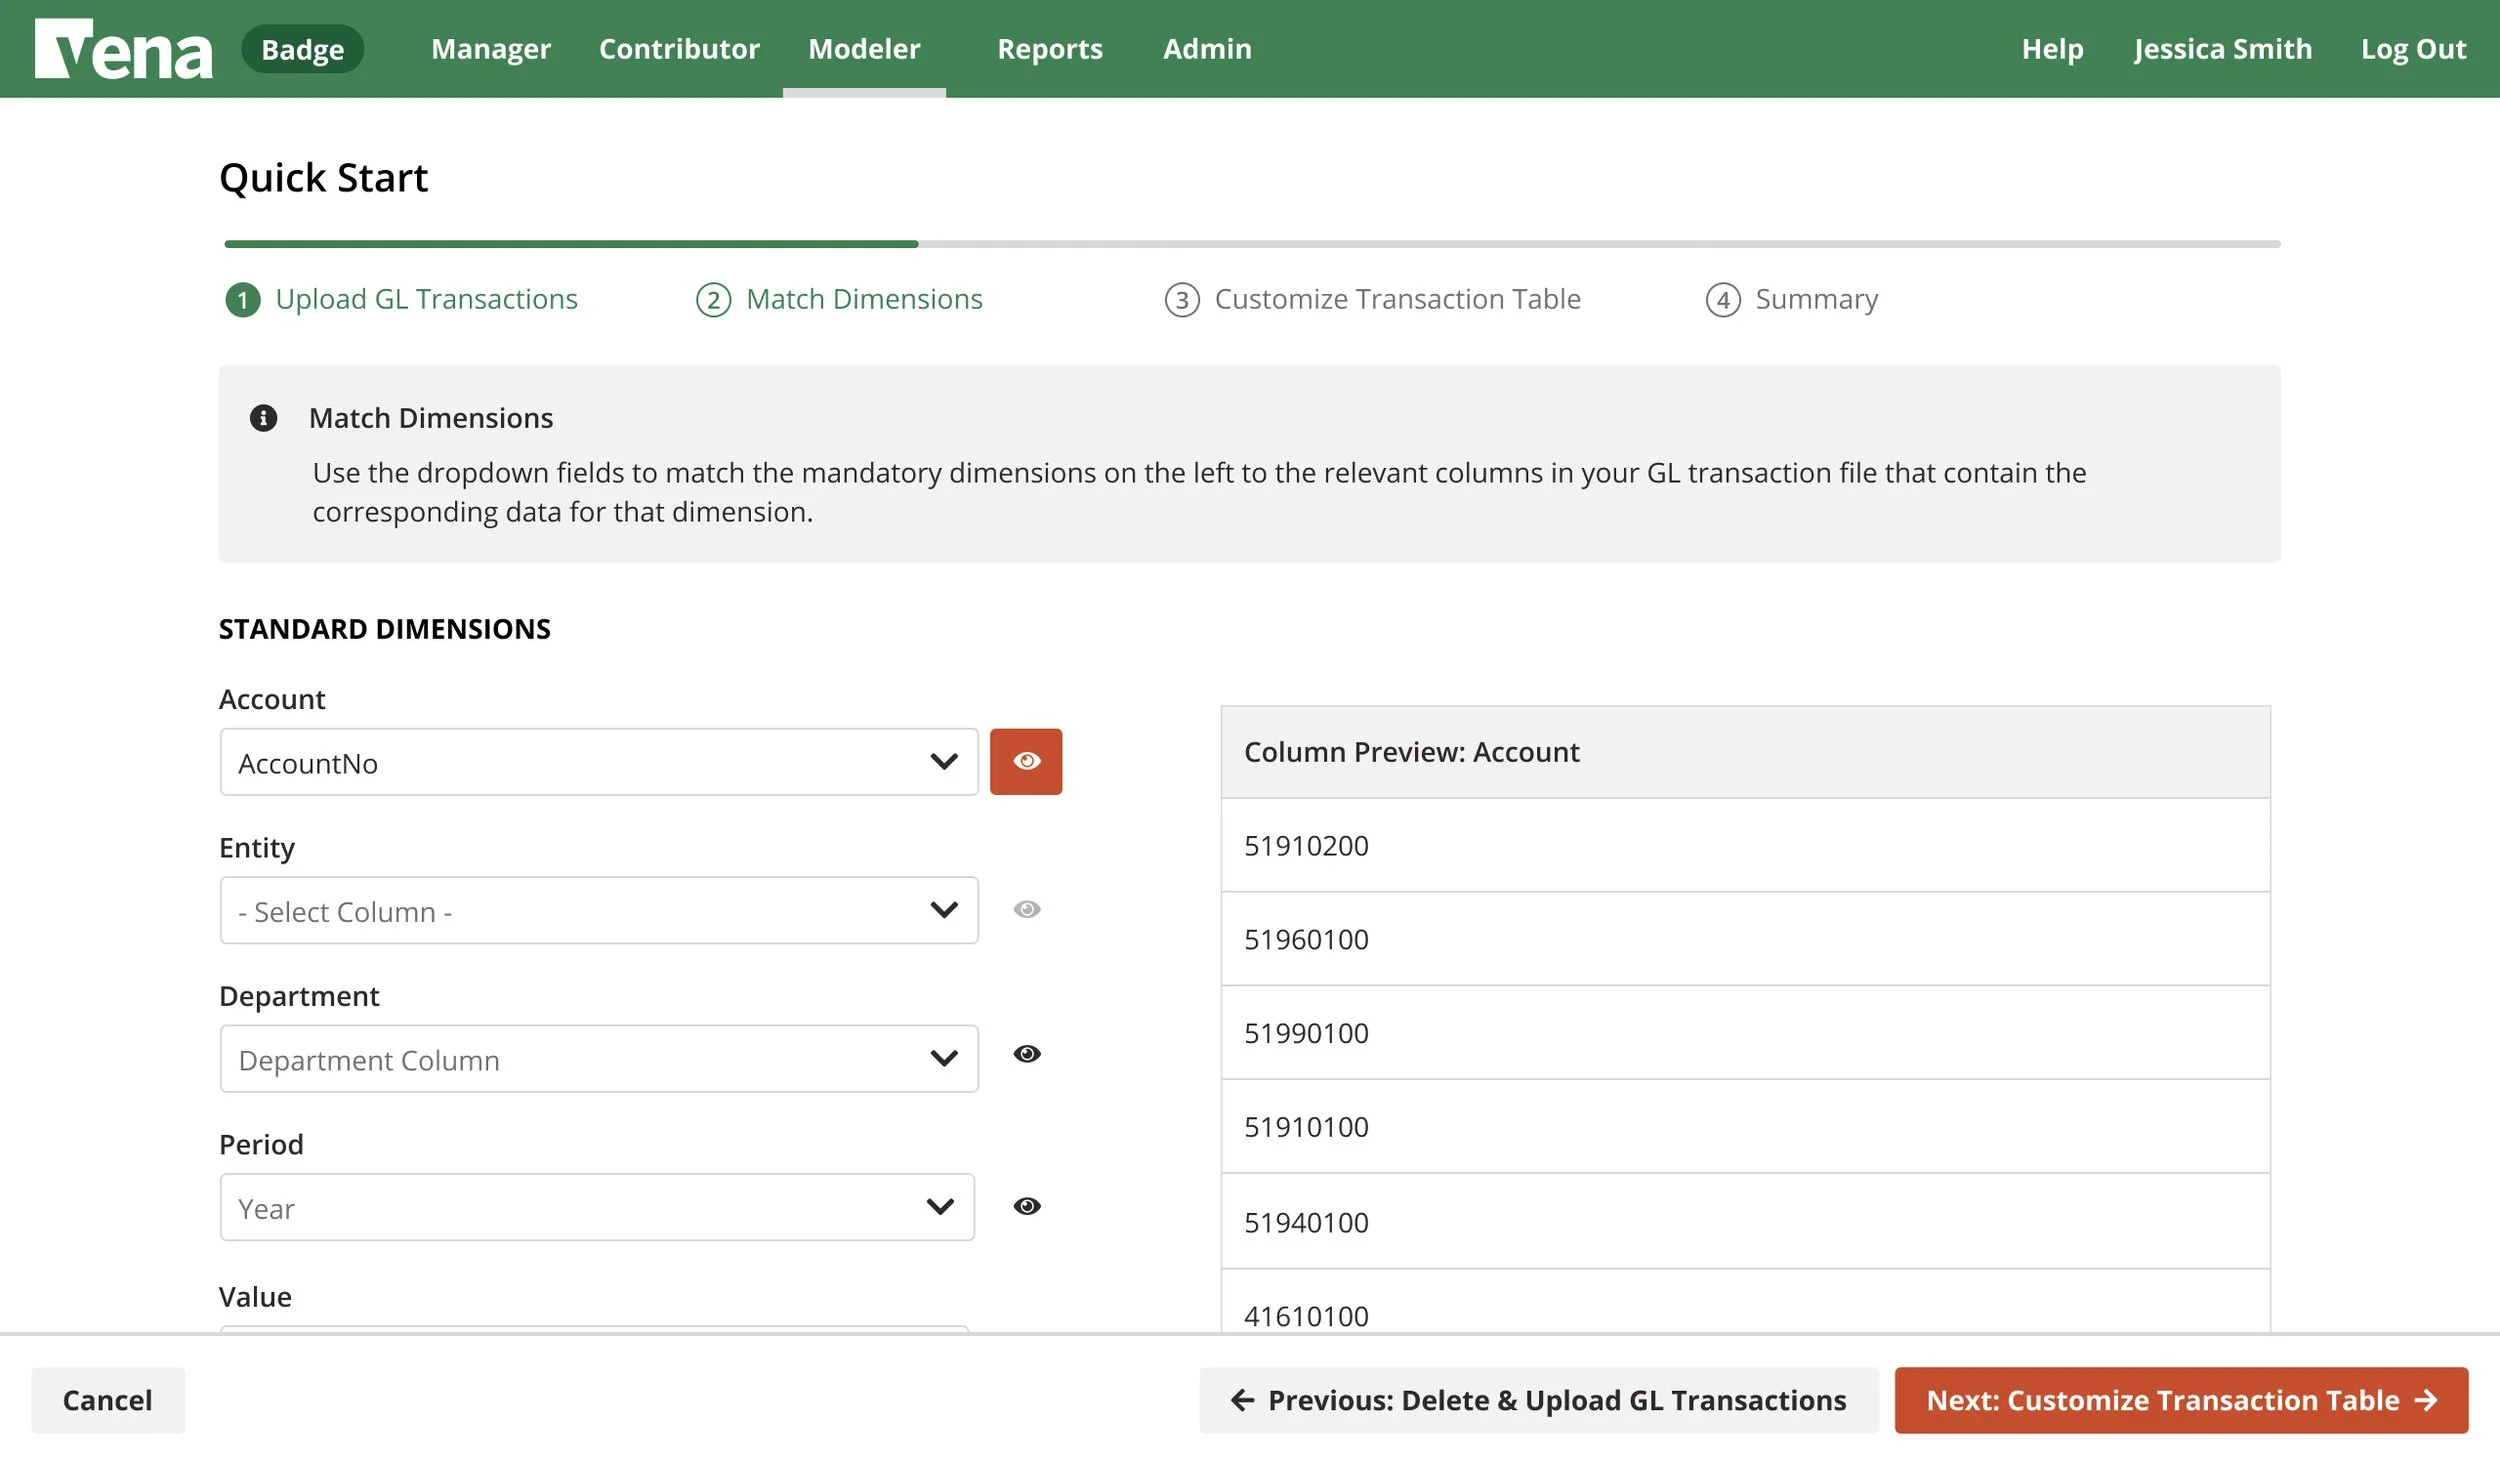
Task: Open the Entity Select Column dropdown
Action: pos(598,910)
